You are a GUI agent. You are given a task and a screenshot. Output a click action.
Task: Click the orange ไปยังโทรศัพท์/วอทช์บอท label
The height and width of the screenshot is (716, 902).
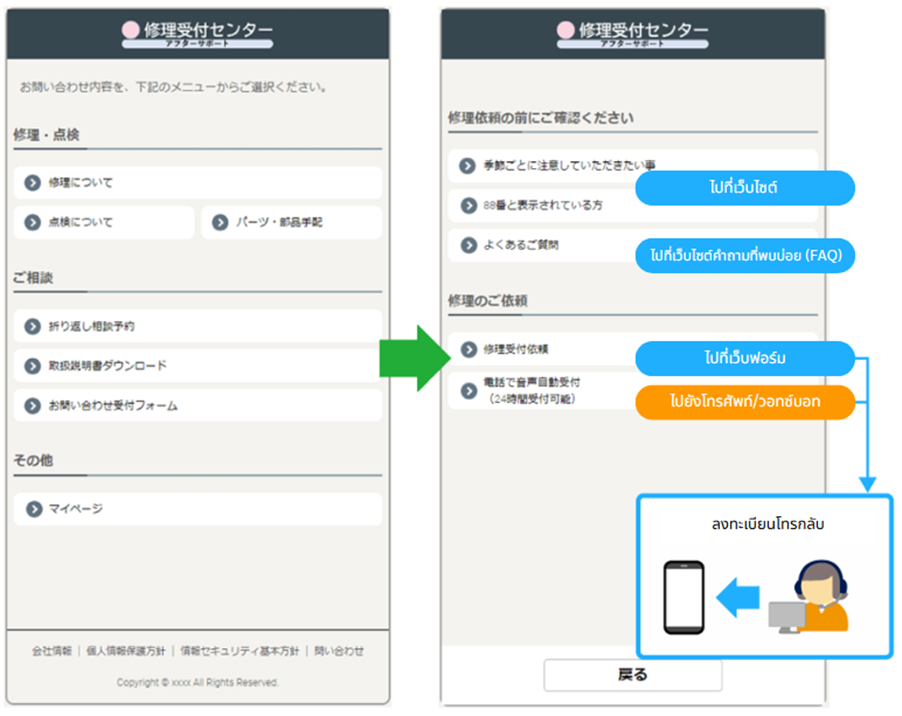(x=745, y=402)
